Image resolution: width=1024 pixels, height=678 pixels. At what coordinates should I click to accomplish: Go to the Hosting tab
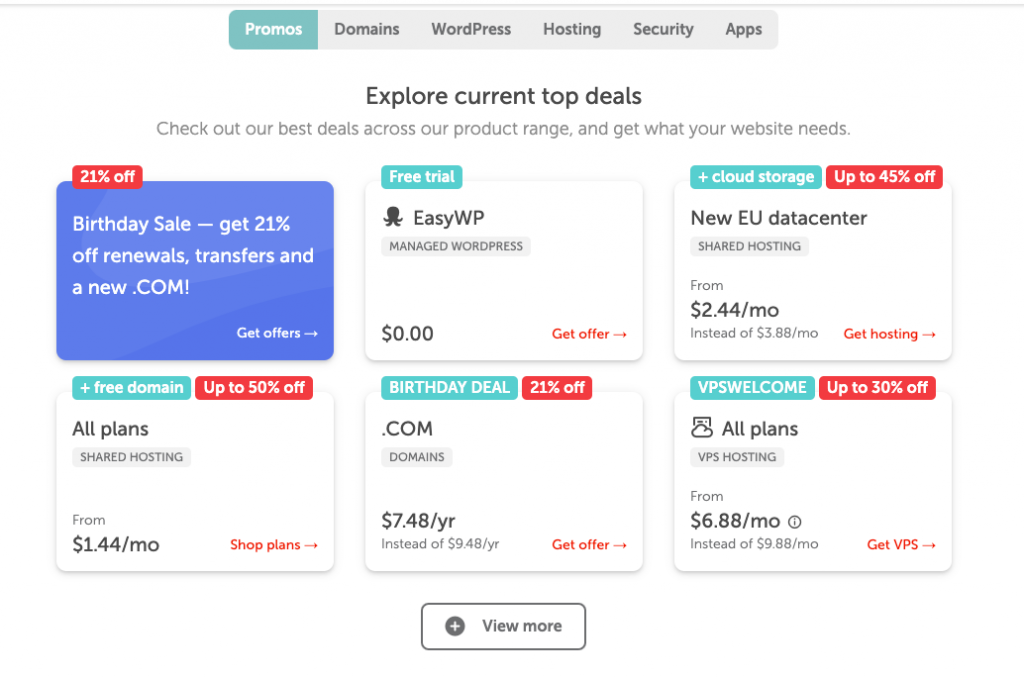572,29
